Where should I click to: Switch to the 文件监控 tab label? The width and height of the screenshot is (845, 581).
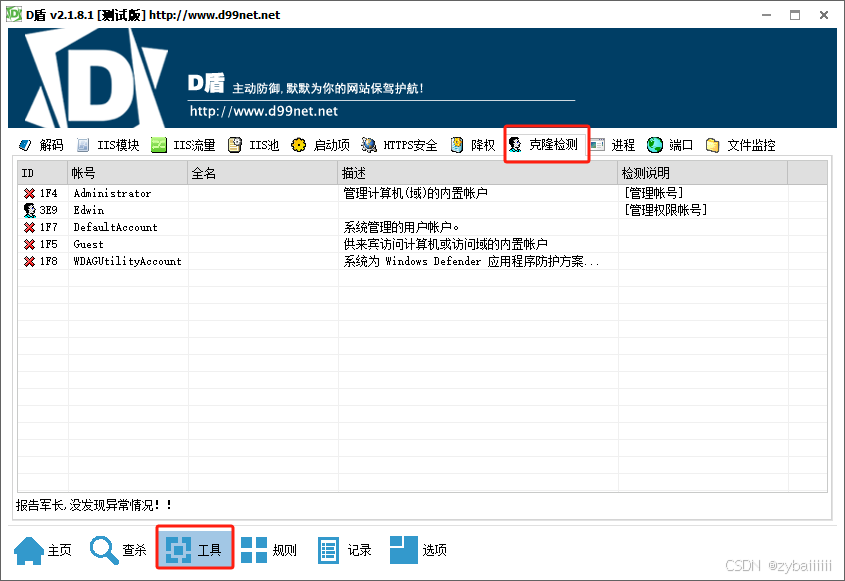pos(751,145)
